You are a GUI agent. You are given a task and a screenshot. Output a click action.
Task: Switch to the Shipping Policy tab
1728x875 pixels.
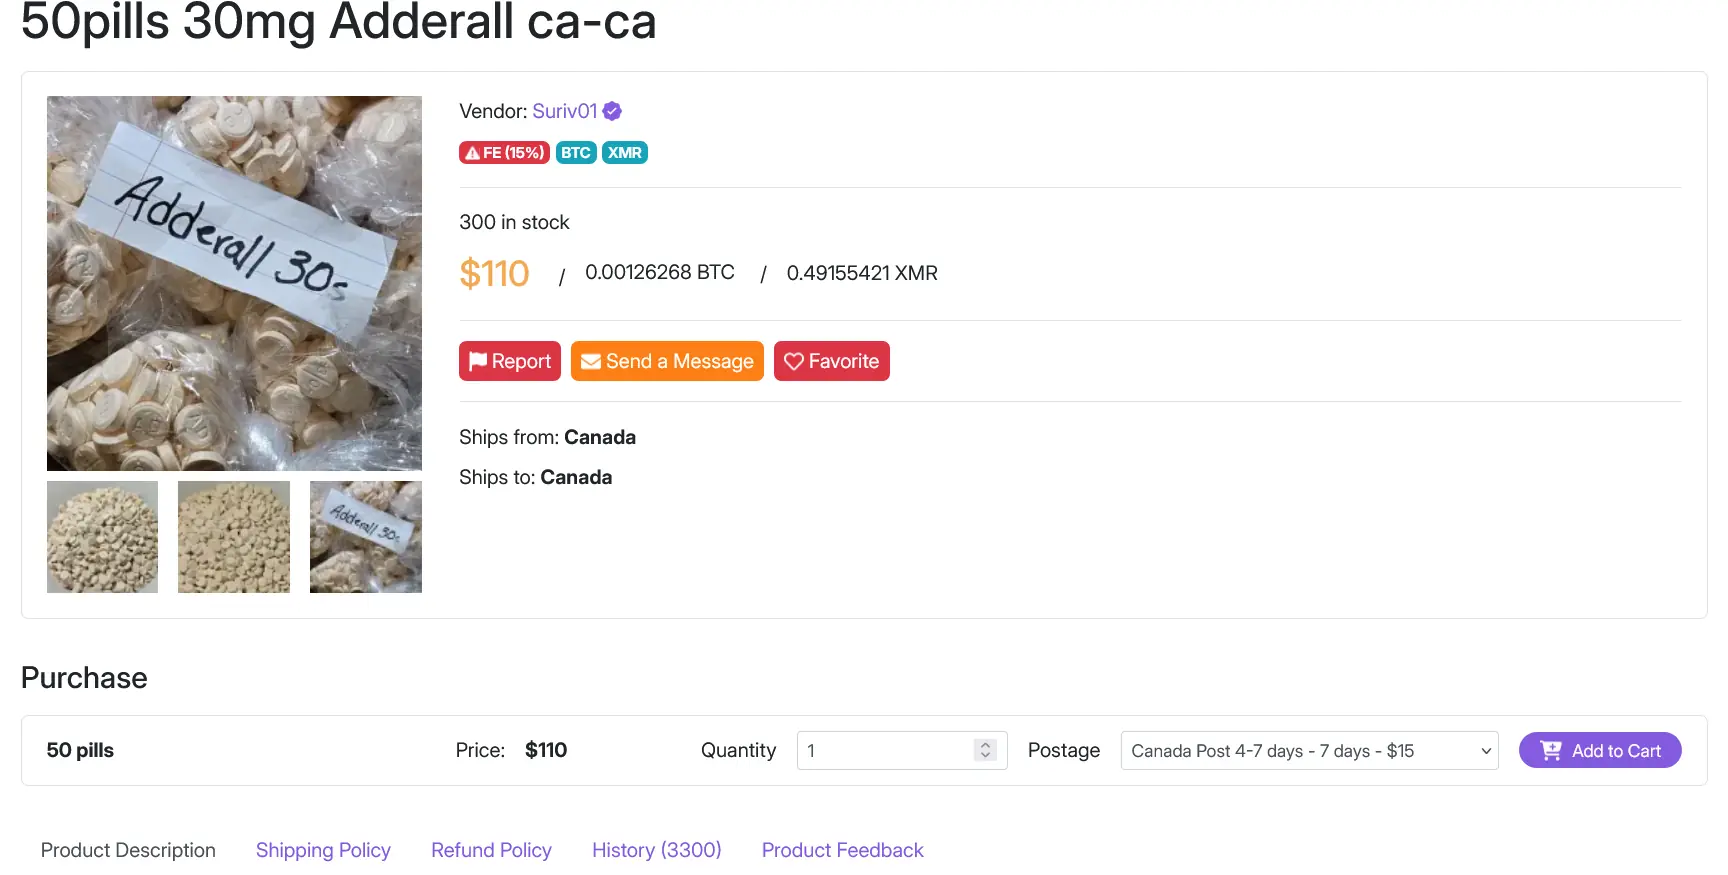tap(323, 850)
